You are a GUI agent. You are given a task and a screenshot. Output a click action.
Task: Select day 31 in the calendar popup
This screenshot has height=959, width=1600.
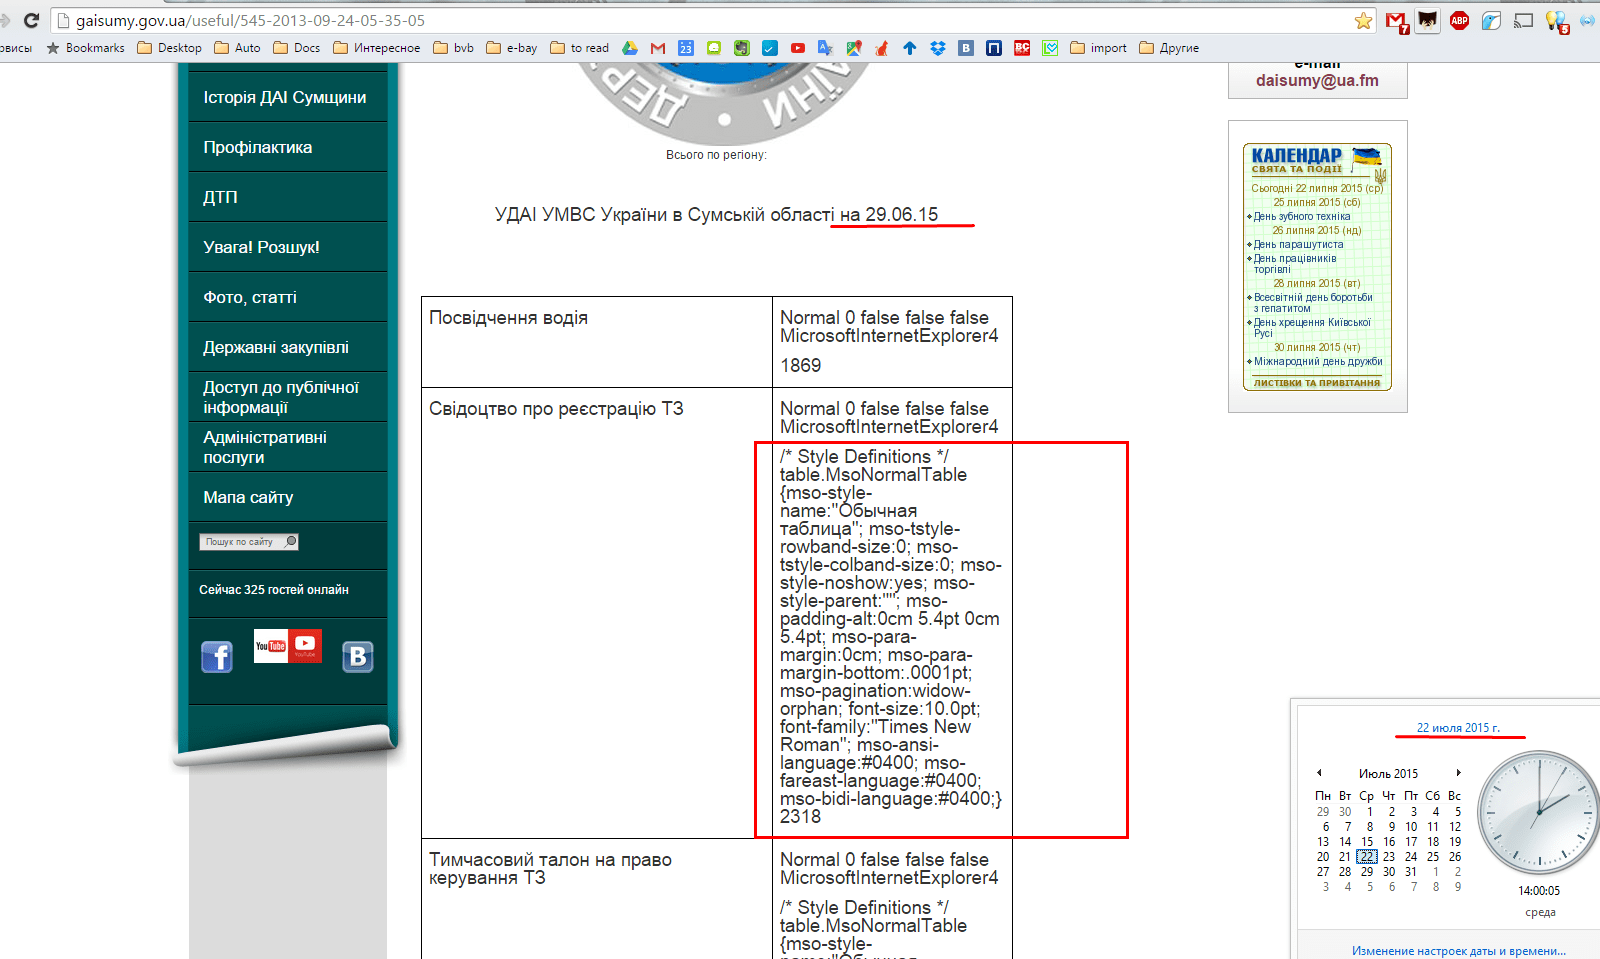pos(1411,872)
